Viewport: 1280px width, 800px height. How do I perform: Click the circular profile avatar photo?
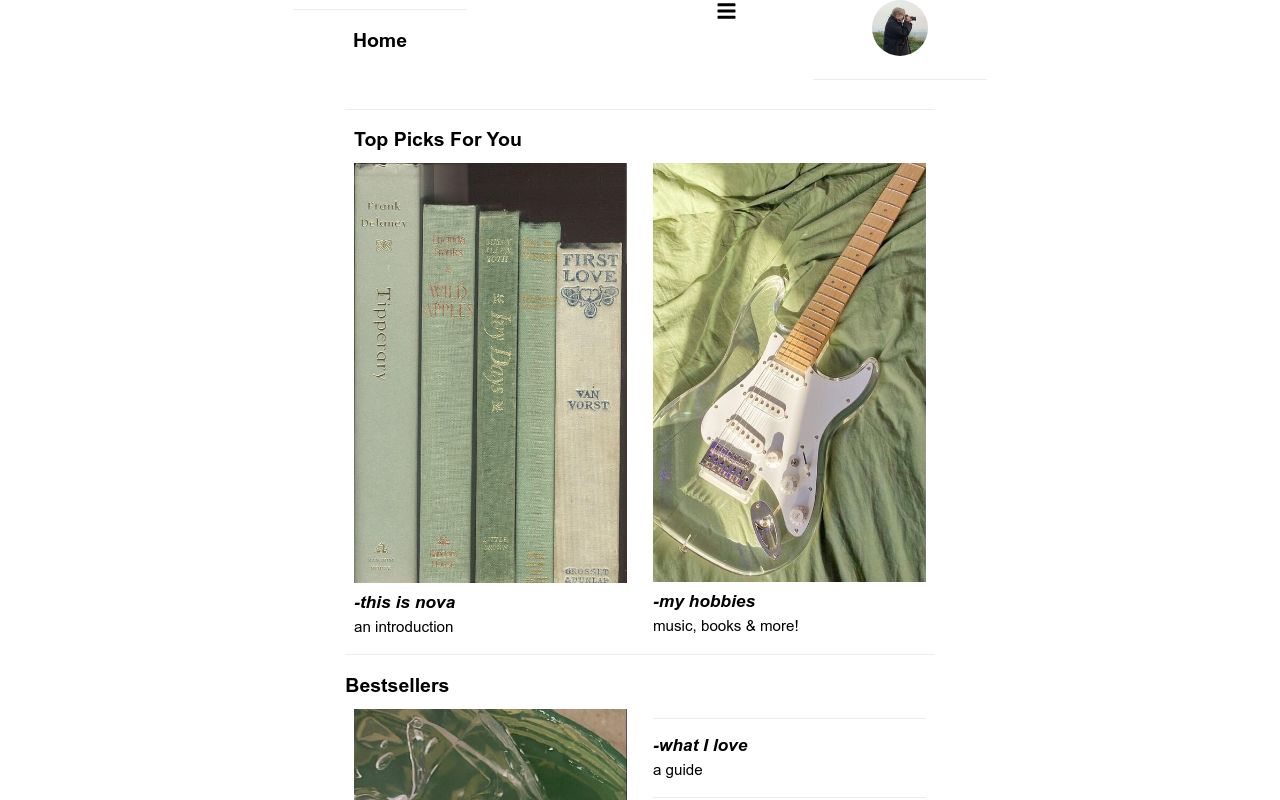tap(899, 28)
